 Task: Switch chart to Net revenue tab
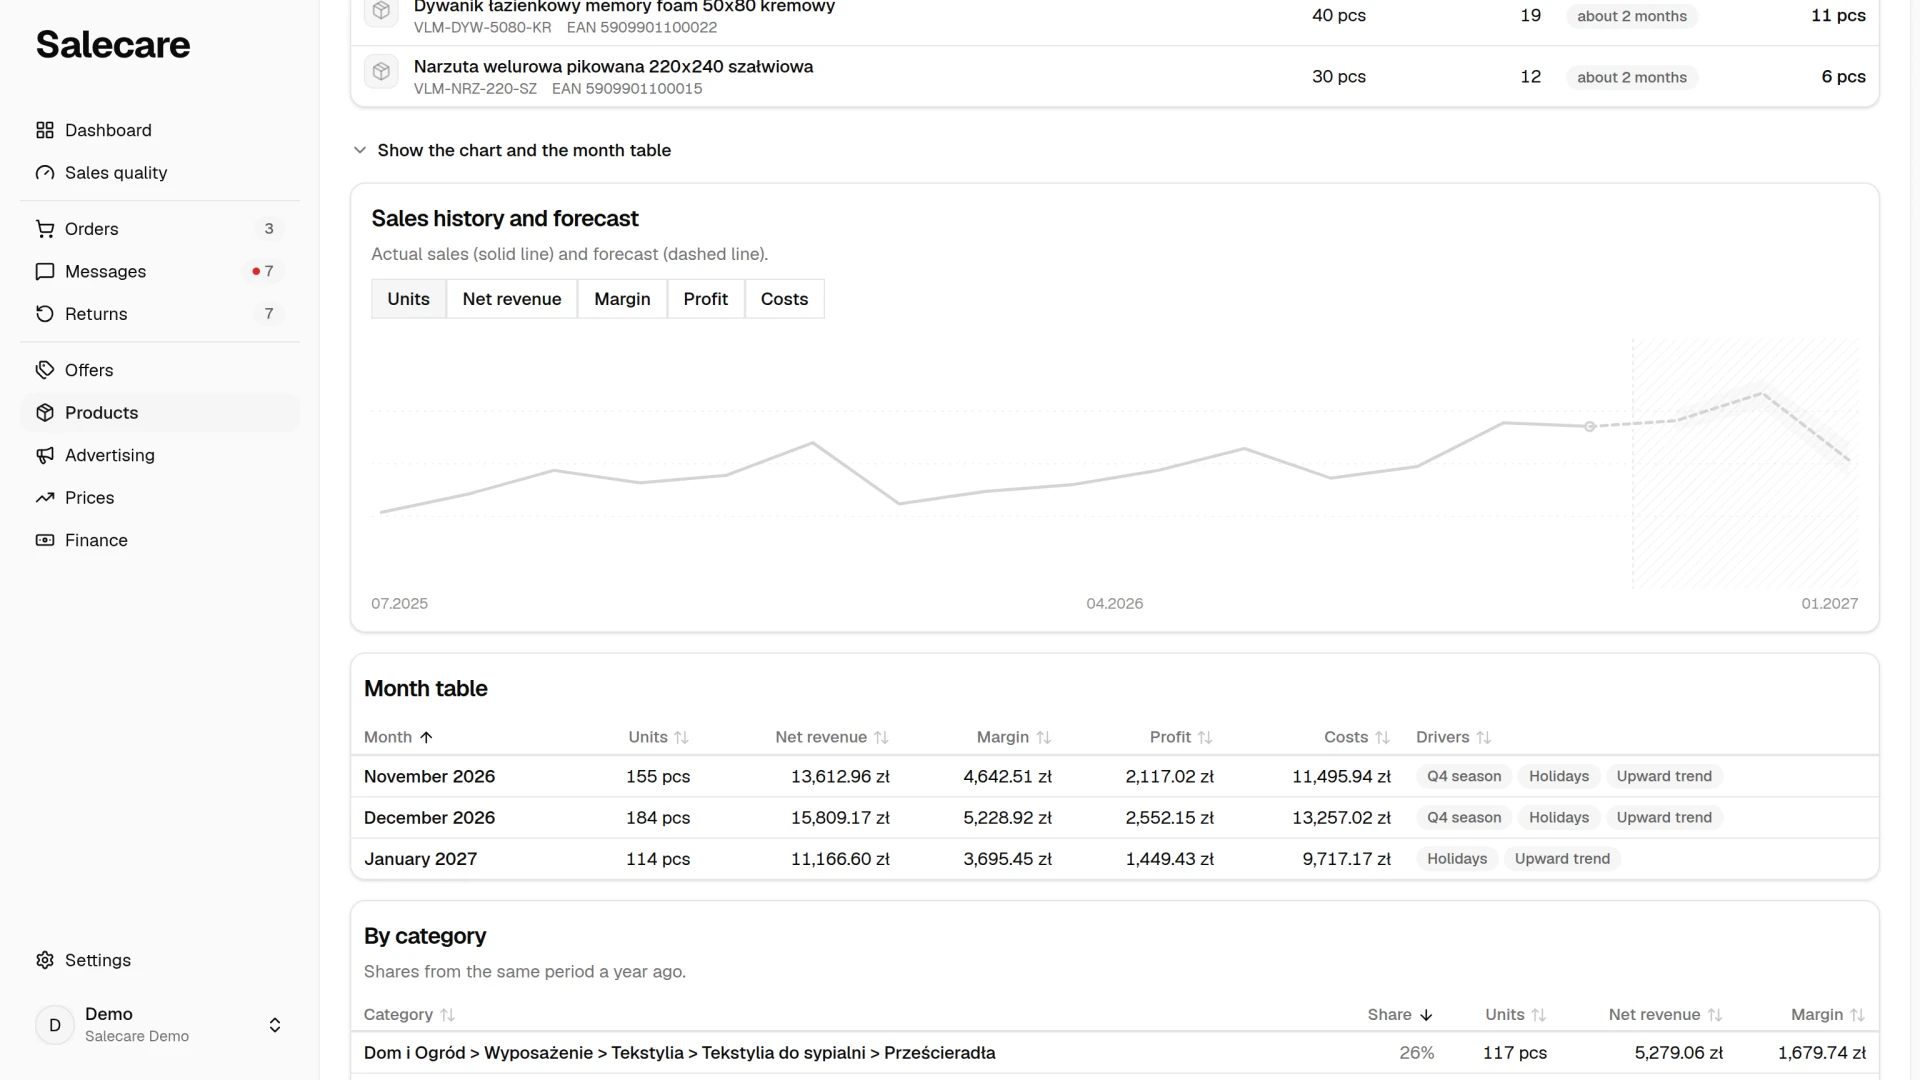(512, 299)
